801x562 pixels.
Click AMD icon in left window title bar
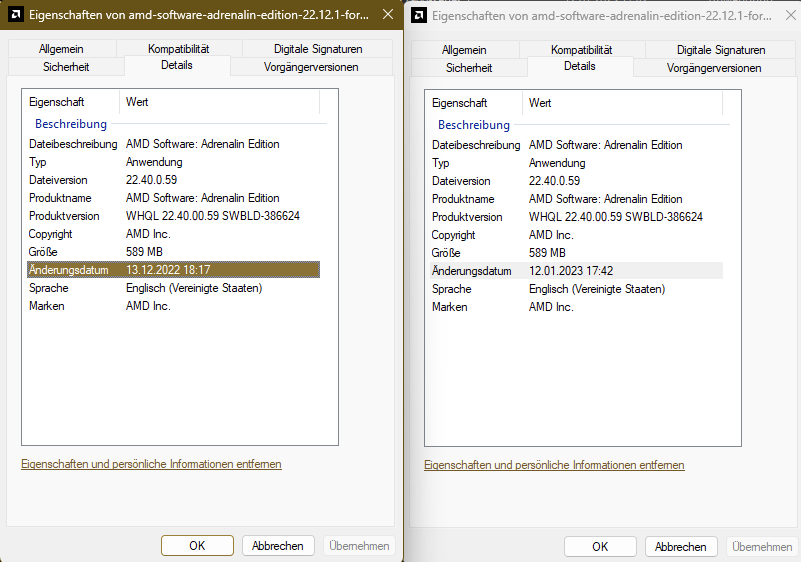(x=16, y=14)
